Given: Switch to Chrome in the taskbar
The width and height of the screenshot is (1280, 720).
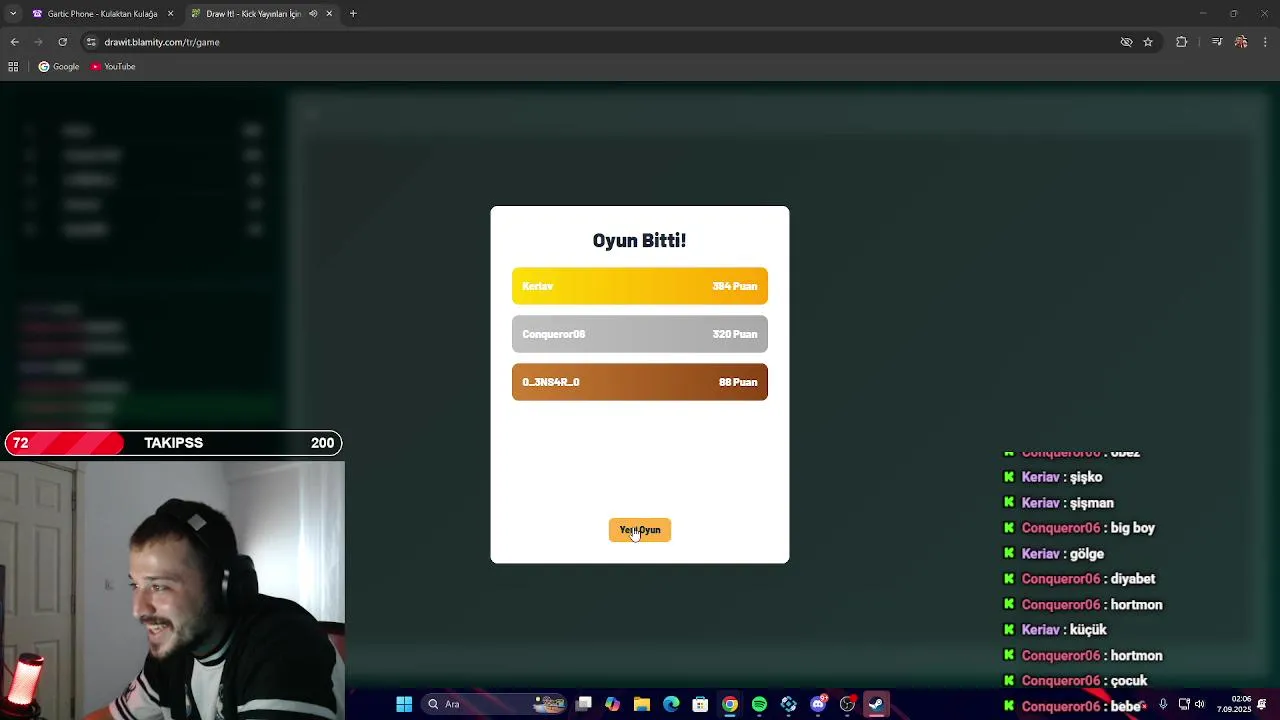Looking at the screenshot, I should point(730,704).
